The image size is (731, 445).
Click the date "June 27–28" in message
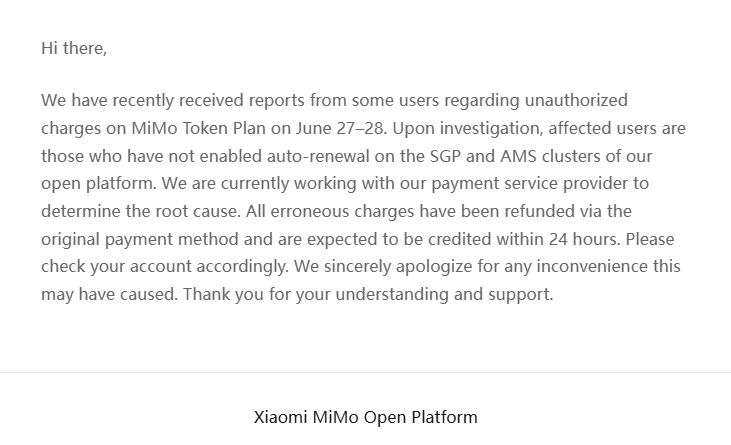[341, 128]
